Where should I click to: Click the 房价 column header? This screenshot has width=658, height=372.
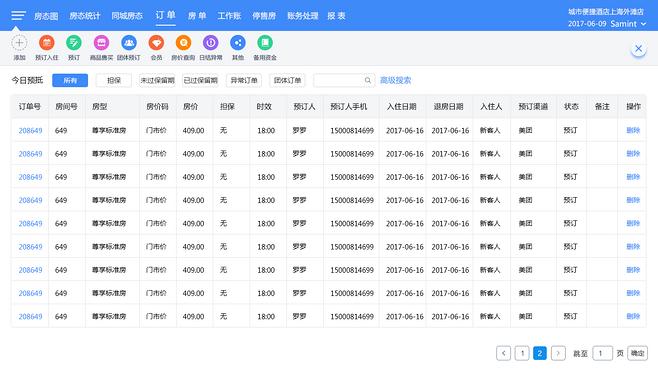click(190, 107)
